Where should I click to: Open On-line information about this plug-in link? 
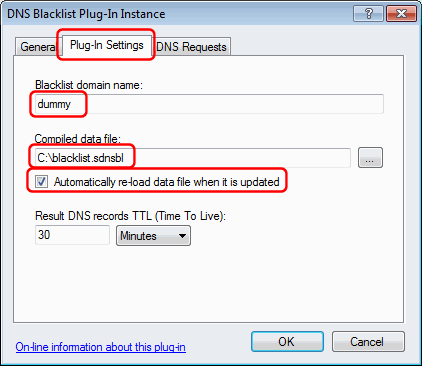[x=101, y=347]
